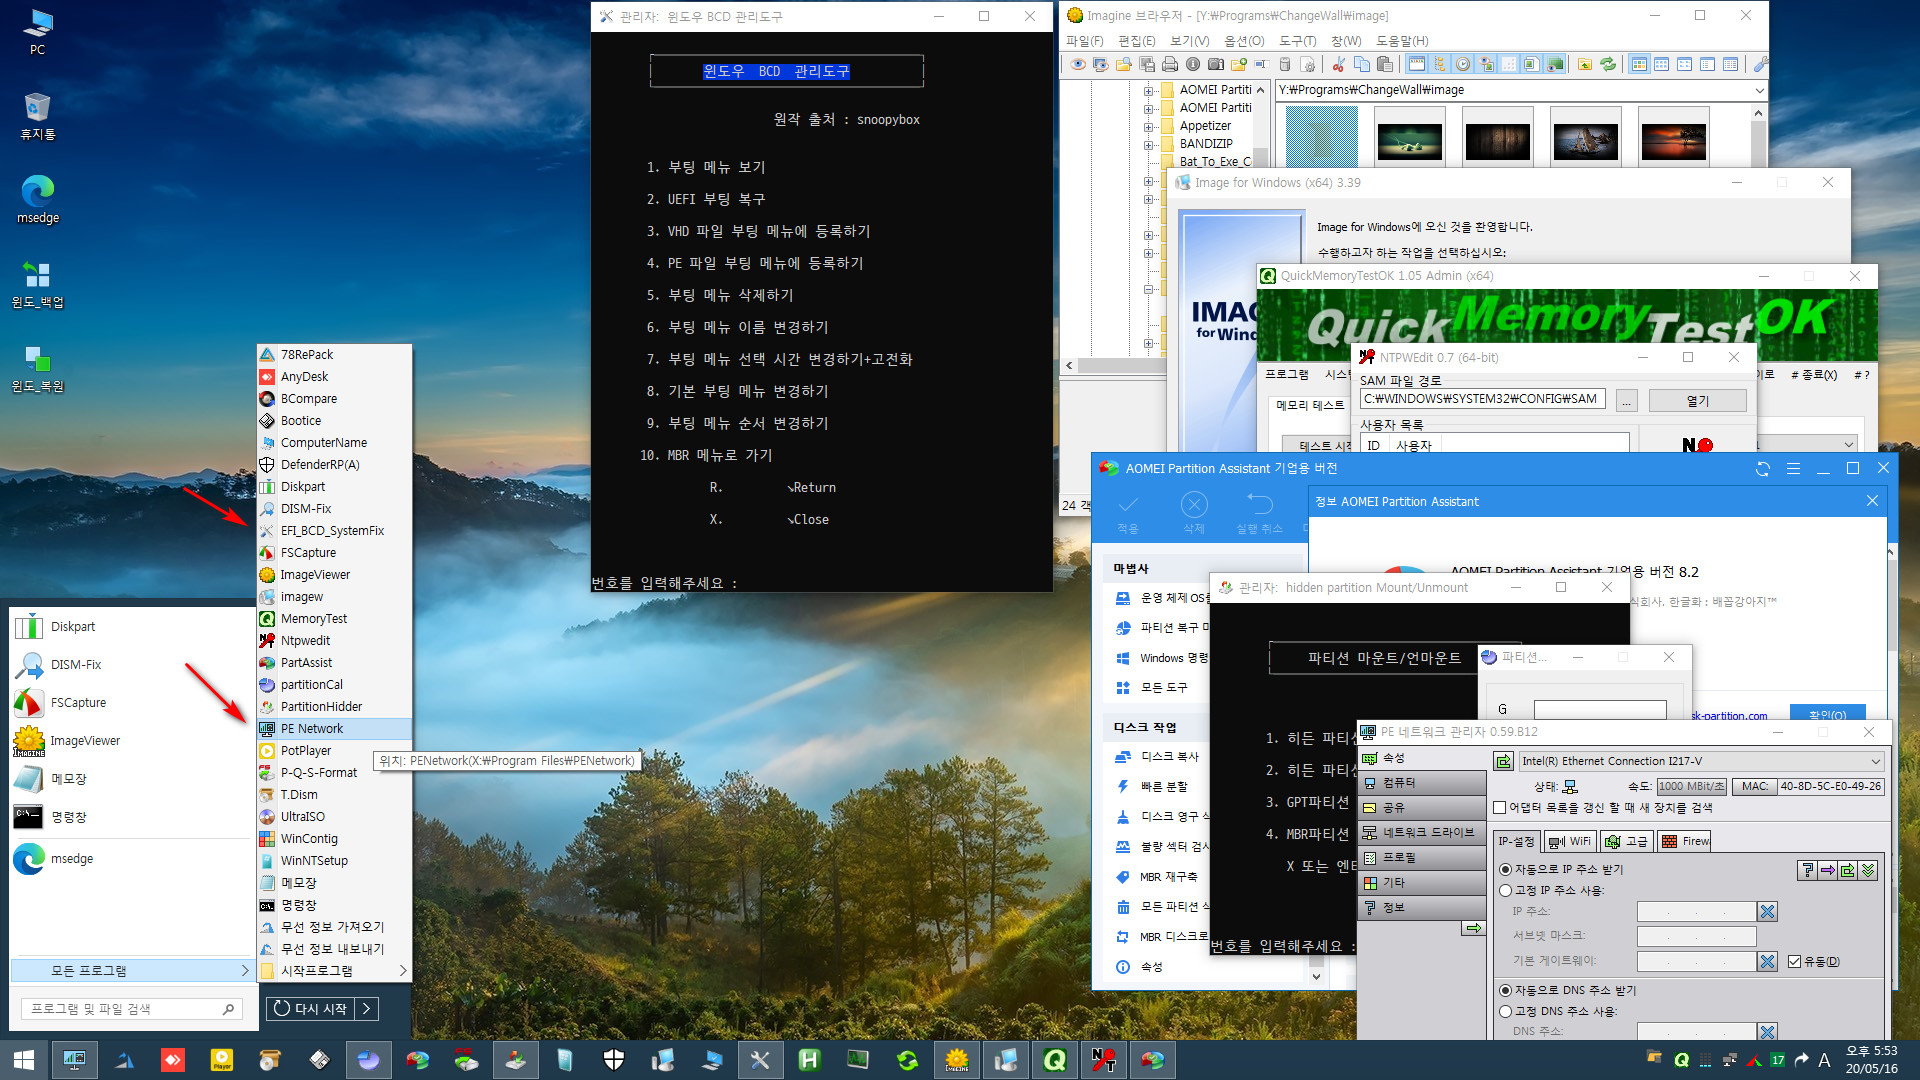
Task: Click the ... browse button in NTPWEdit
Action: pyautogui.click(x=1627, y=400)
